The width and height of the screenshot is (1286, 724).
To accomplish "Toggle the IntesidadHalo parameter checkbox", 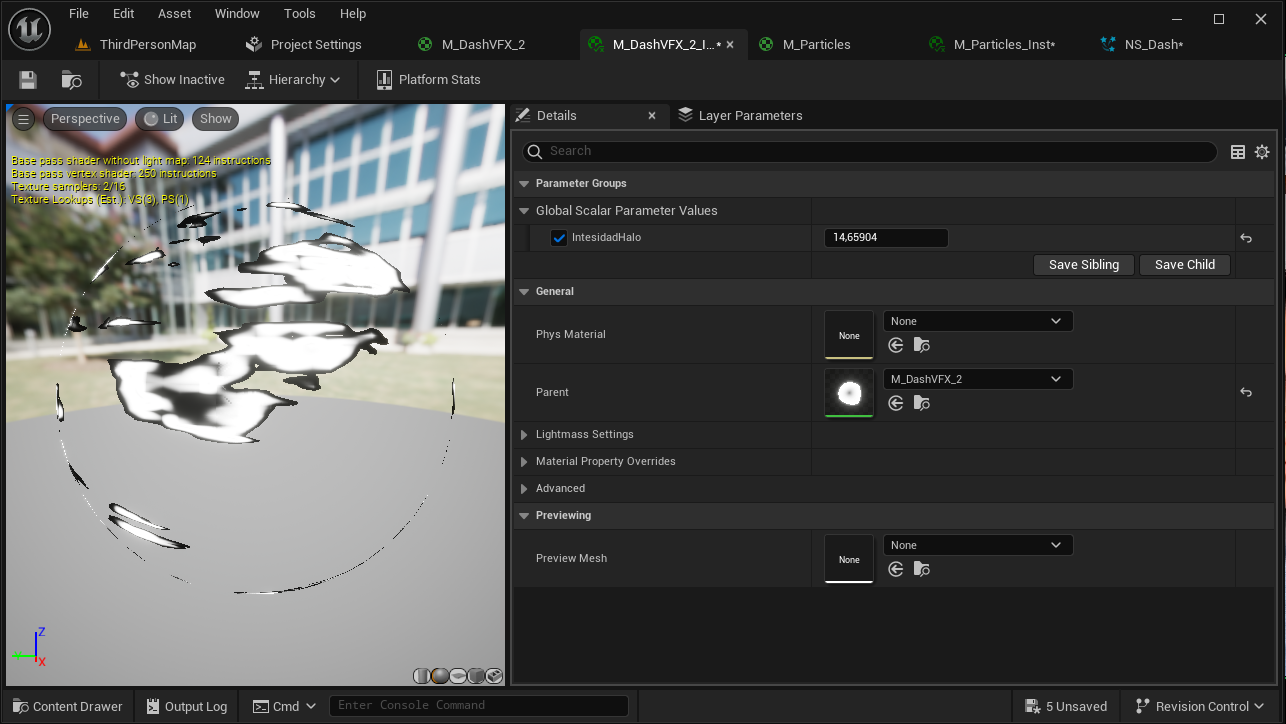I will point(559,238).
